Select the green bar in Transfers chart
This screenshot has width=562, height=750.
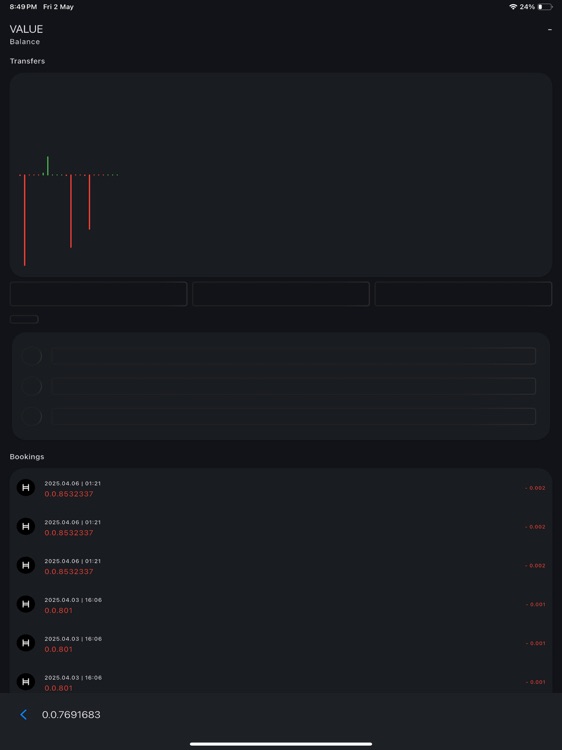[47, 165]
